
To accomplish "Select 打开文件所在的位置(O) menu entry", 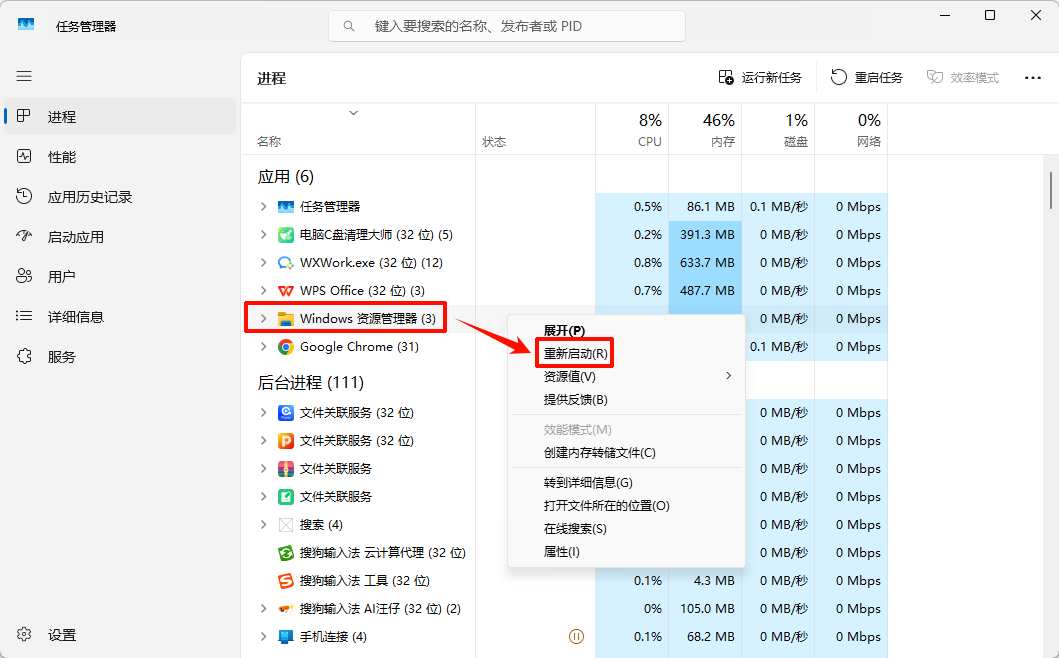I will coord(606,505).
